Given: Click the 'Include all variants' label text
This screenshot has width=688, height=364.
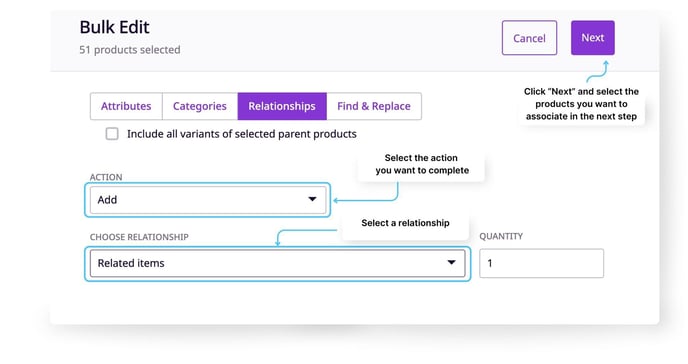Looking at the screenshot, I should click(242, 134).
